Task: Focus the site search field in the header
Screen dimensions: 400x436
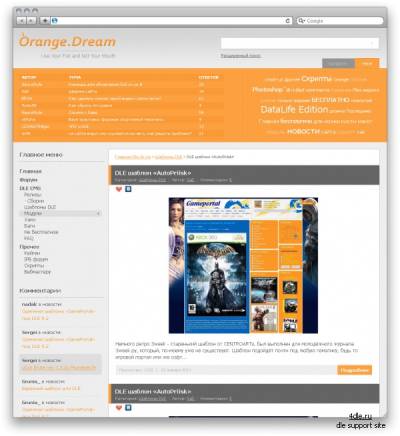Action: tap(299, 43)
